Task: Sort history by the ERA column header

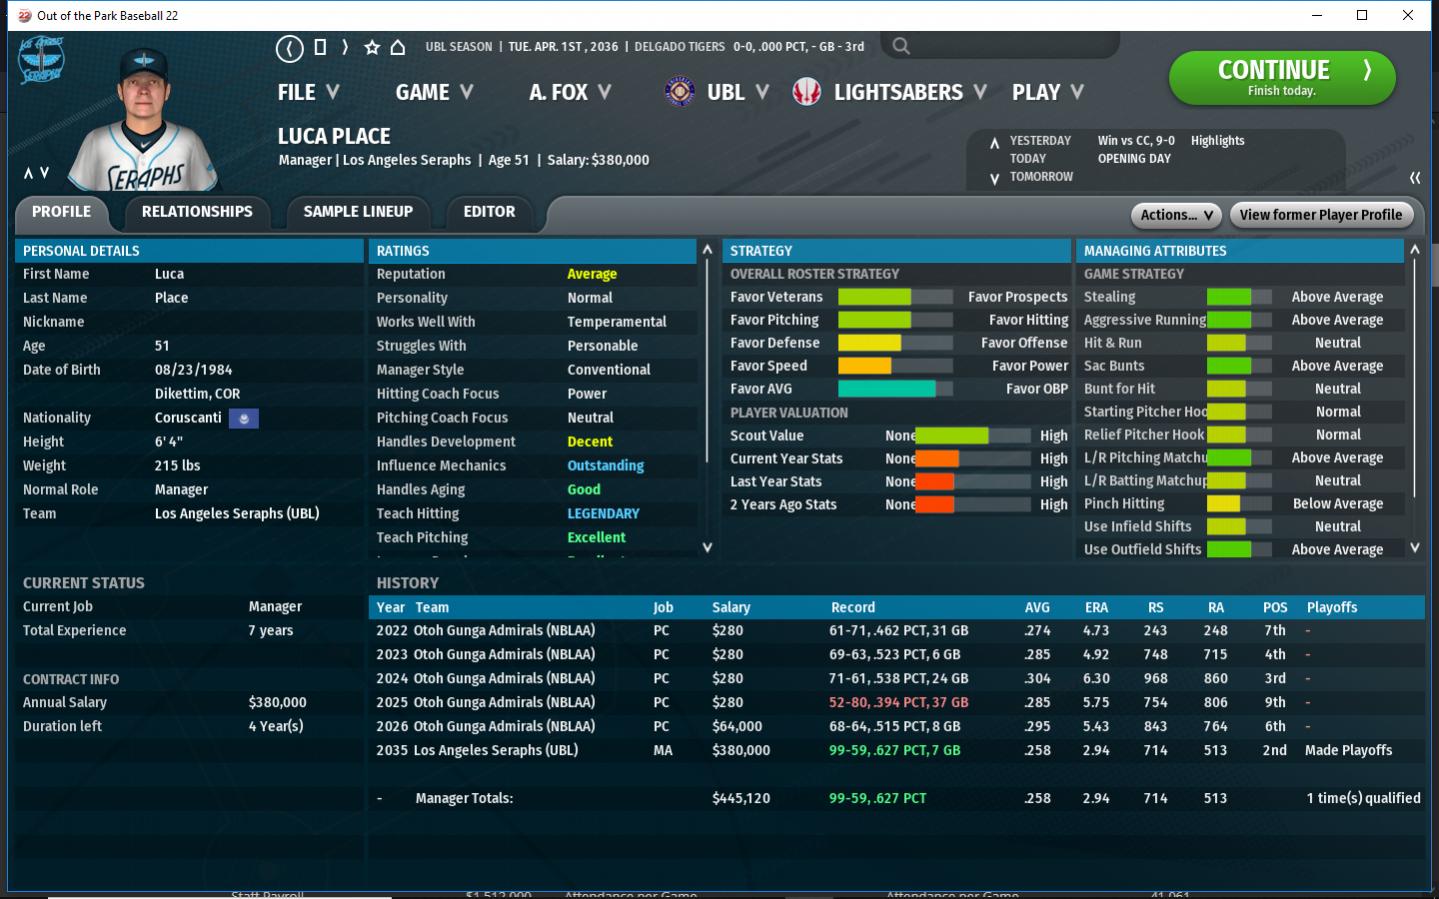Action: pyautogui.click(x=1096, y=608)
